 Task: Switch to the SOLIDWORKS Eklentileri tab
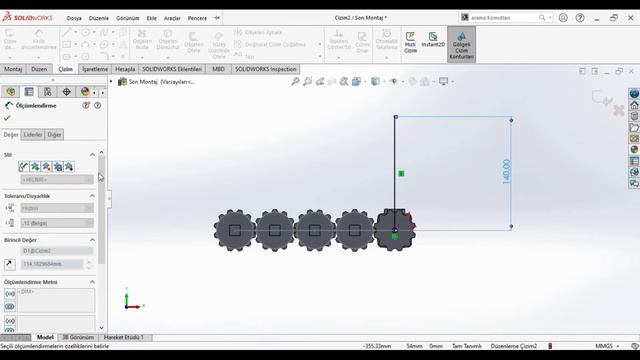tap(172, 69)
